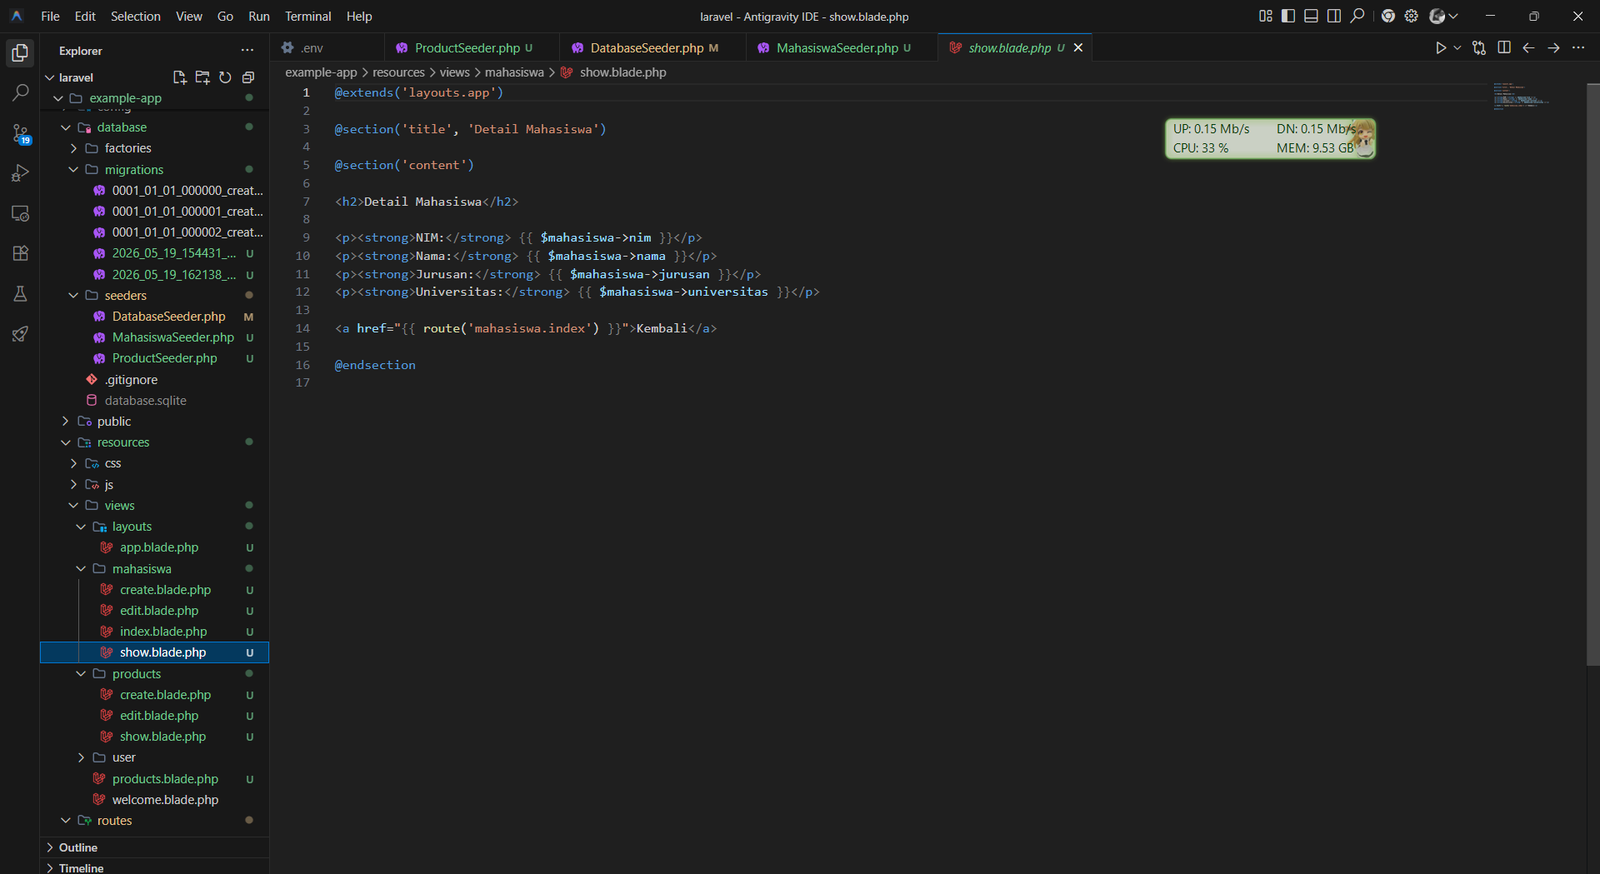Open the Run and Debug view

point(20,173)
